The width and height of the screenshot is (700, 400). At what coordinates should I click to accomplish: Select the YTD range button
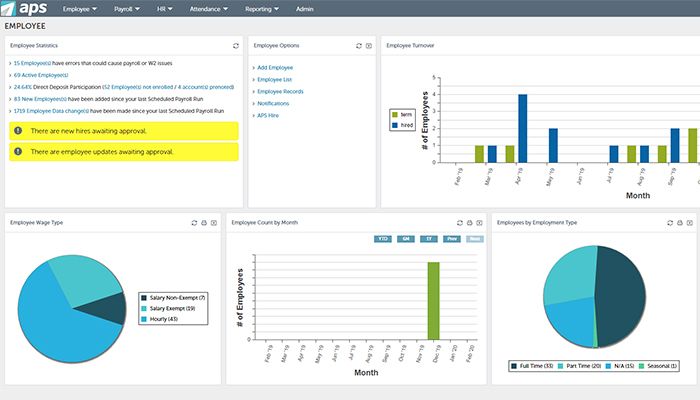(x=383, y=239)
